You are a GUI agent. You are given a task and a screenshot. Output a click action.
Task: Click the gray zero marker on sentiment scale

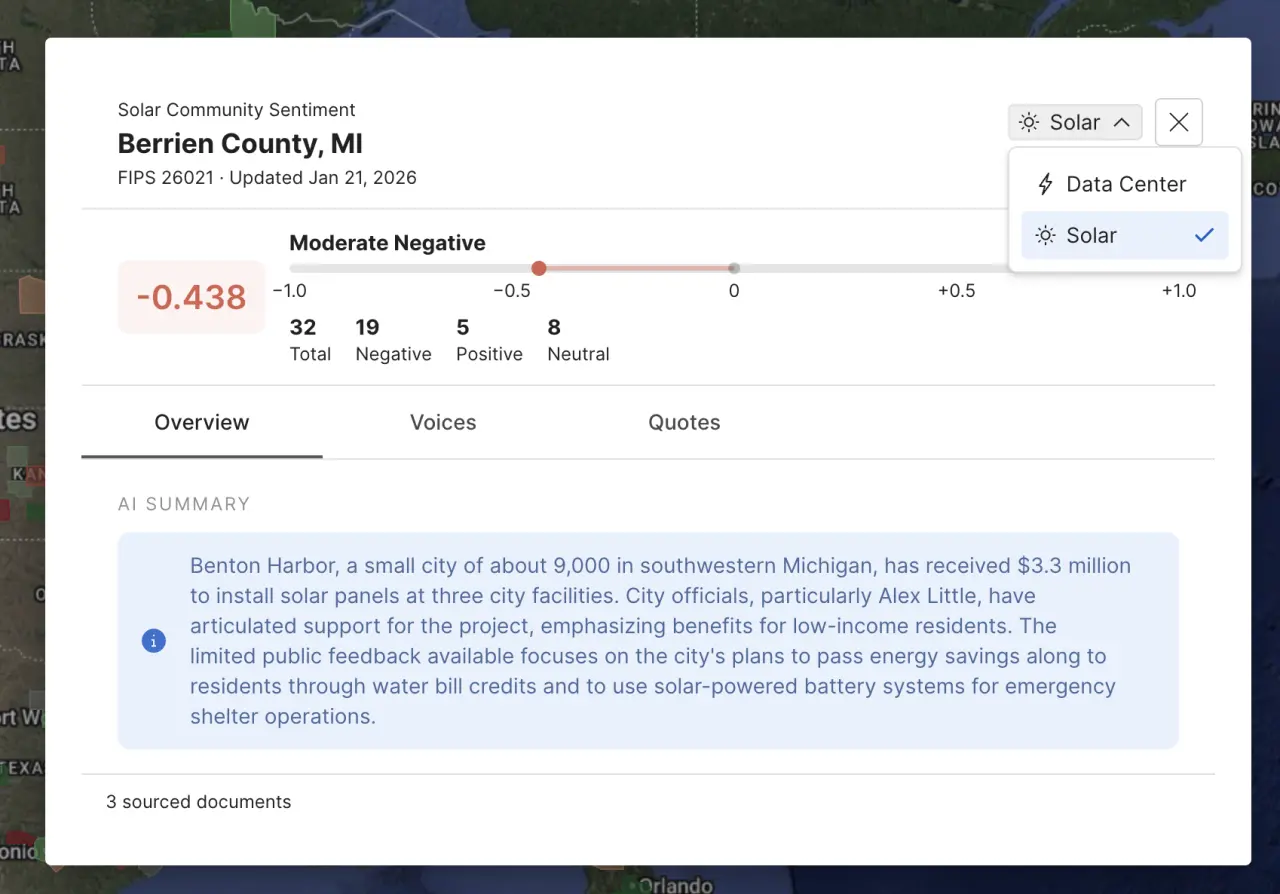click(734, 268)
